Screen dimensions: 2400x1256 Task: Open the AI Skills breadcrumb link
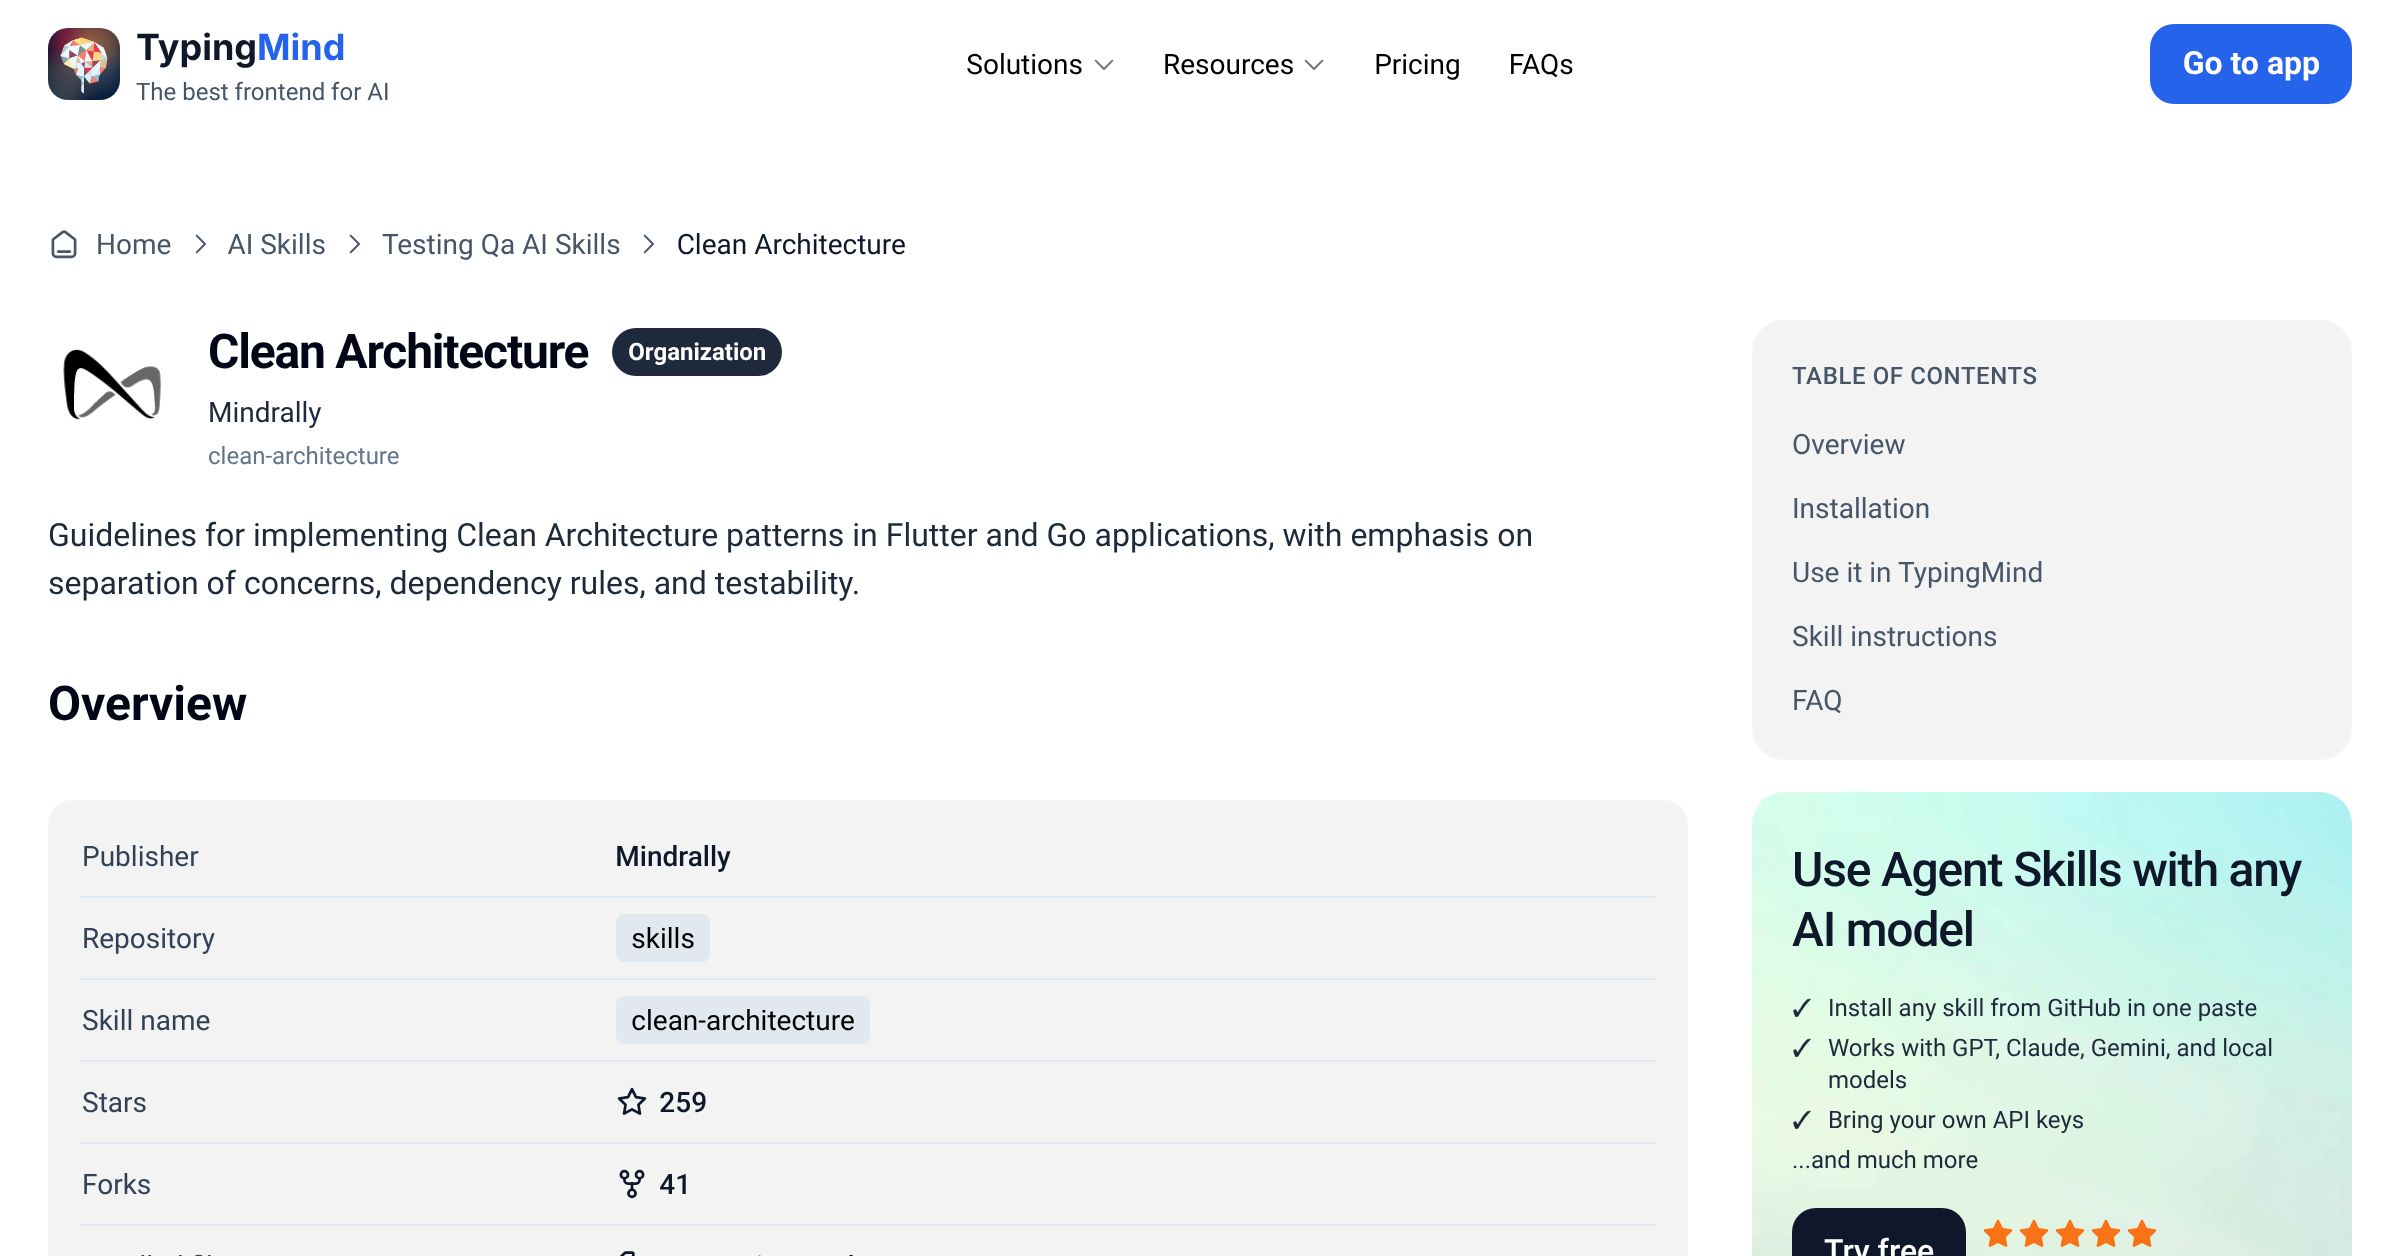click(277, 245)
